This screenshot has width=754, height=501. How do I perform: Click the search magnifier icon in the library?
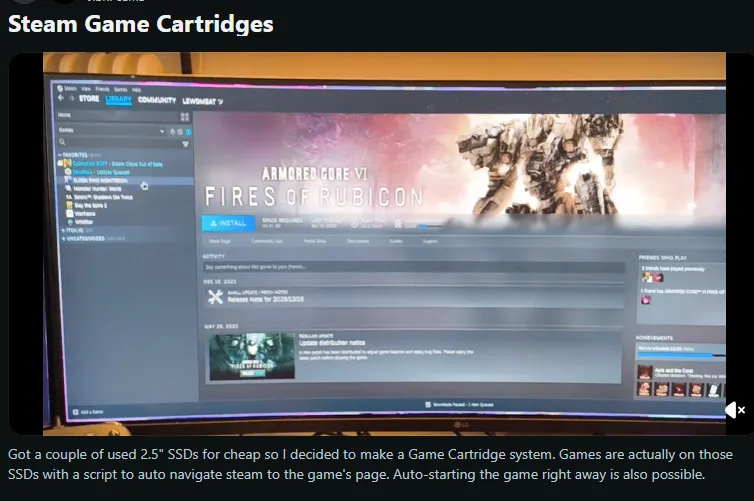62,142
